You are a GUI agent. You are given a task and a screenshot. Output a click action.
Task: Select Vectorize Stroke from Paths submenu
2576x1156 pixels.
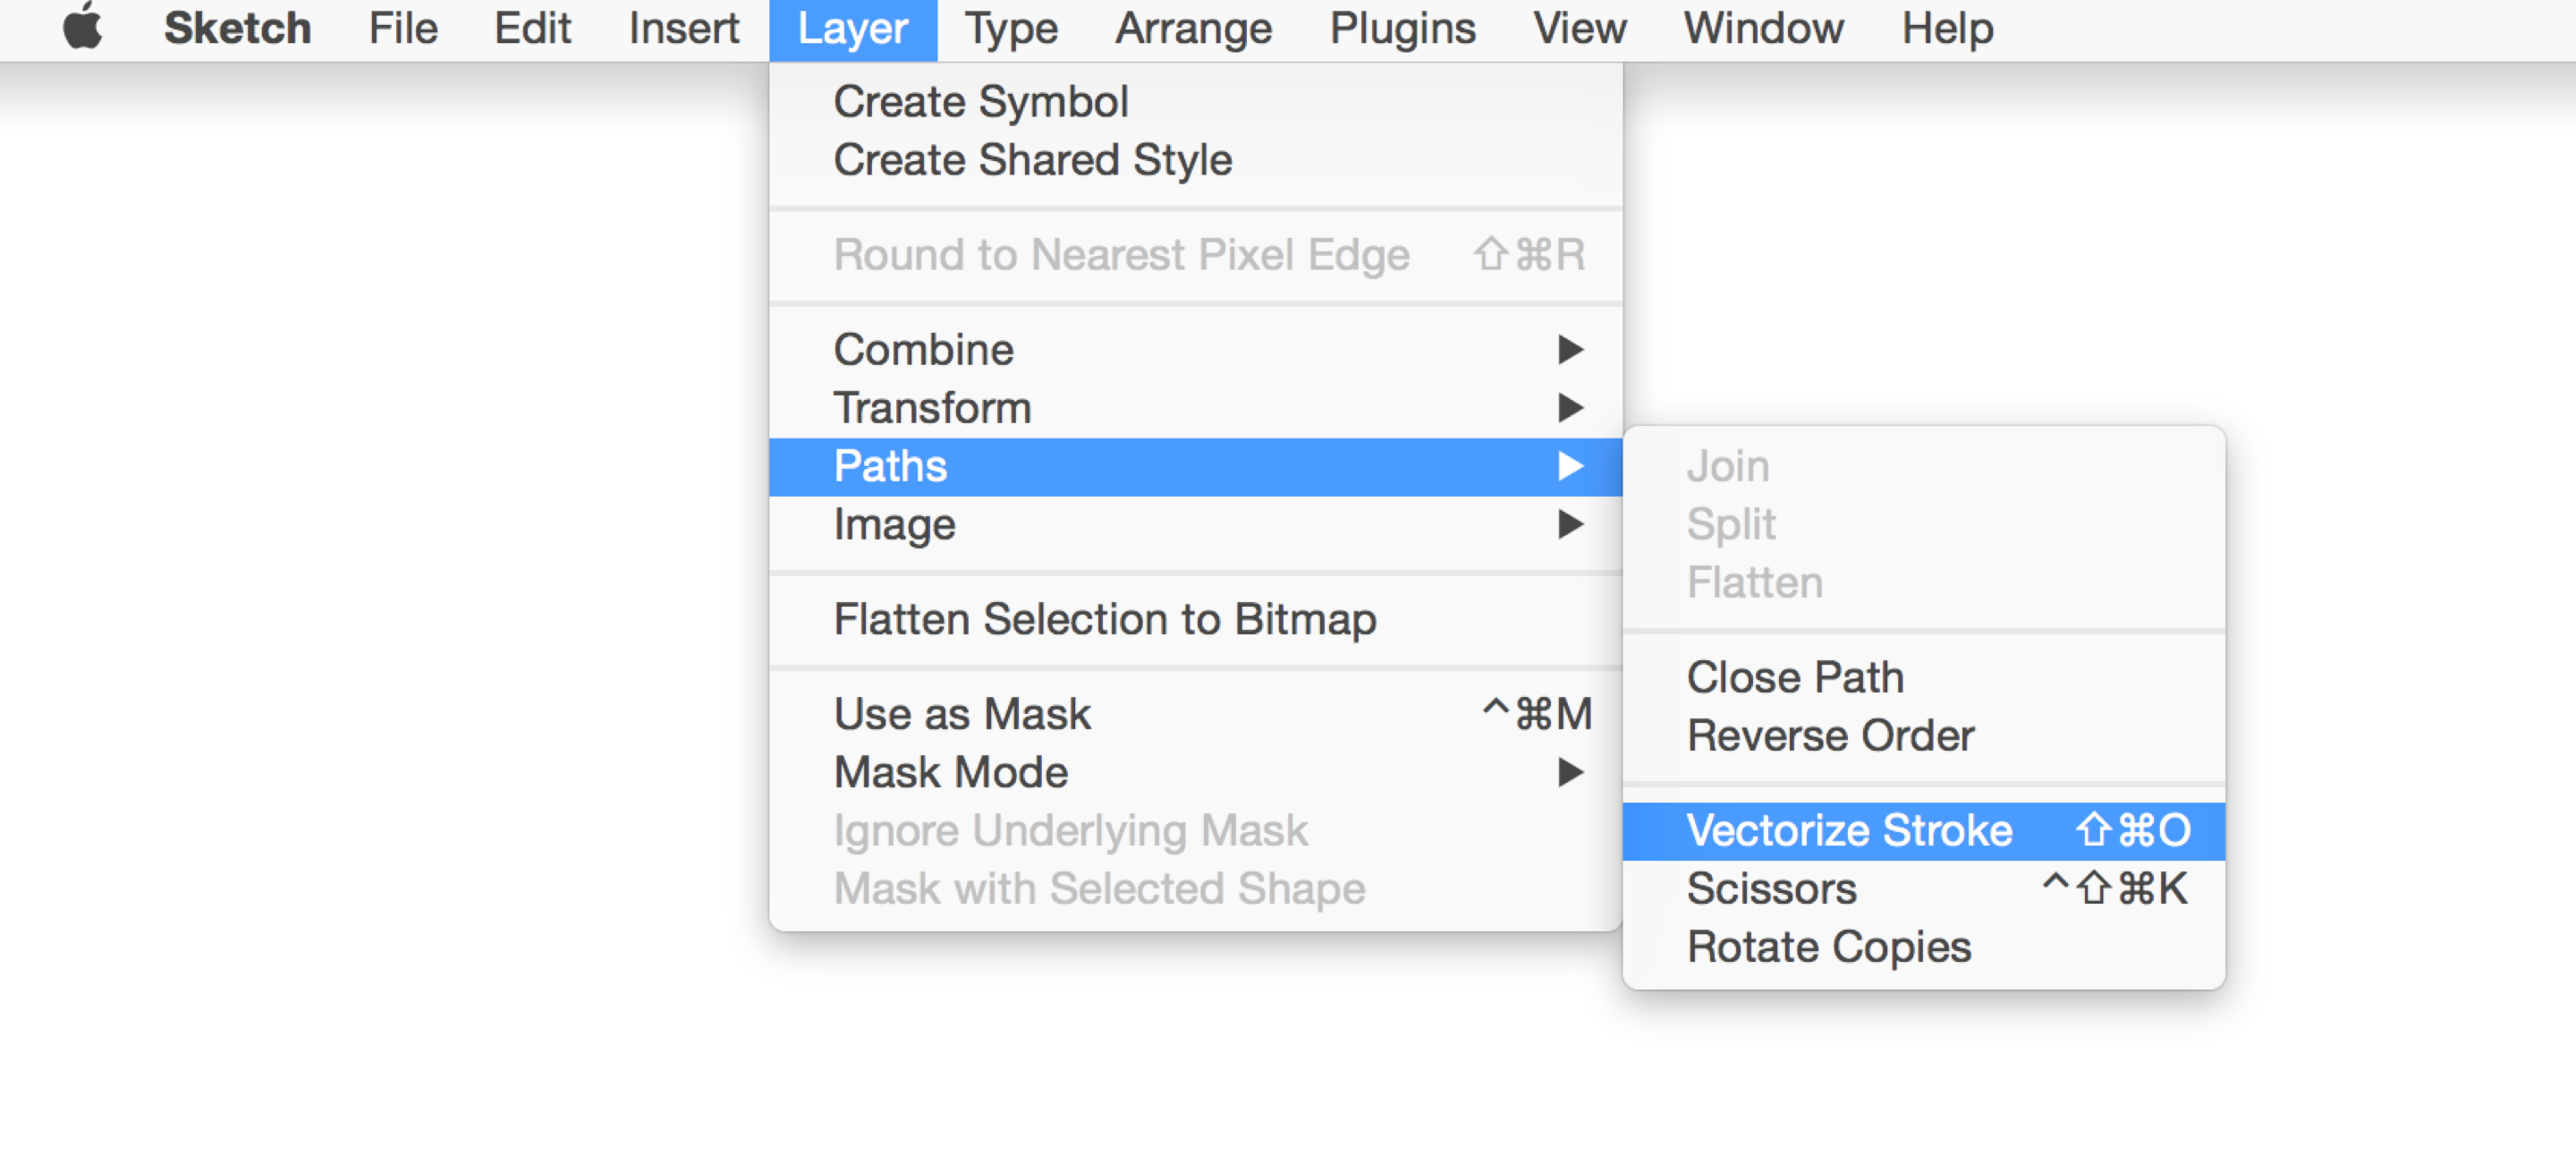click(1850, 830)
